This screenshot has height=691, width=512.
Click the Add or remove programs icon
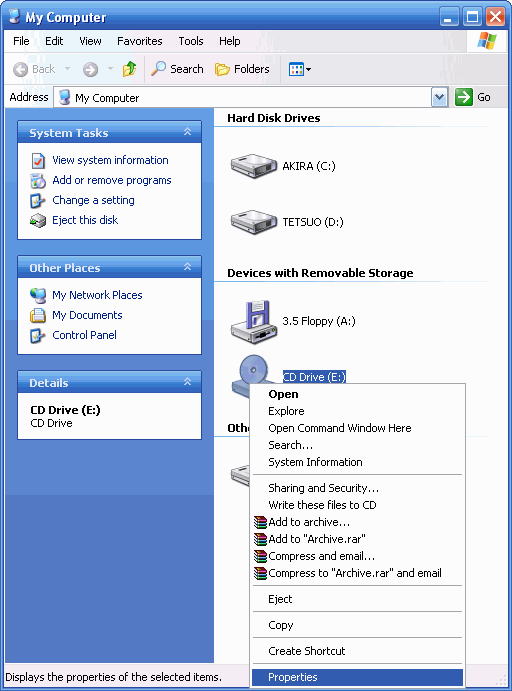click(x=38, y=181)
